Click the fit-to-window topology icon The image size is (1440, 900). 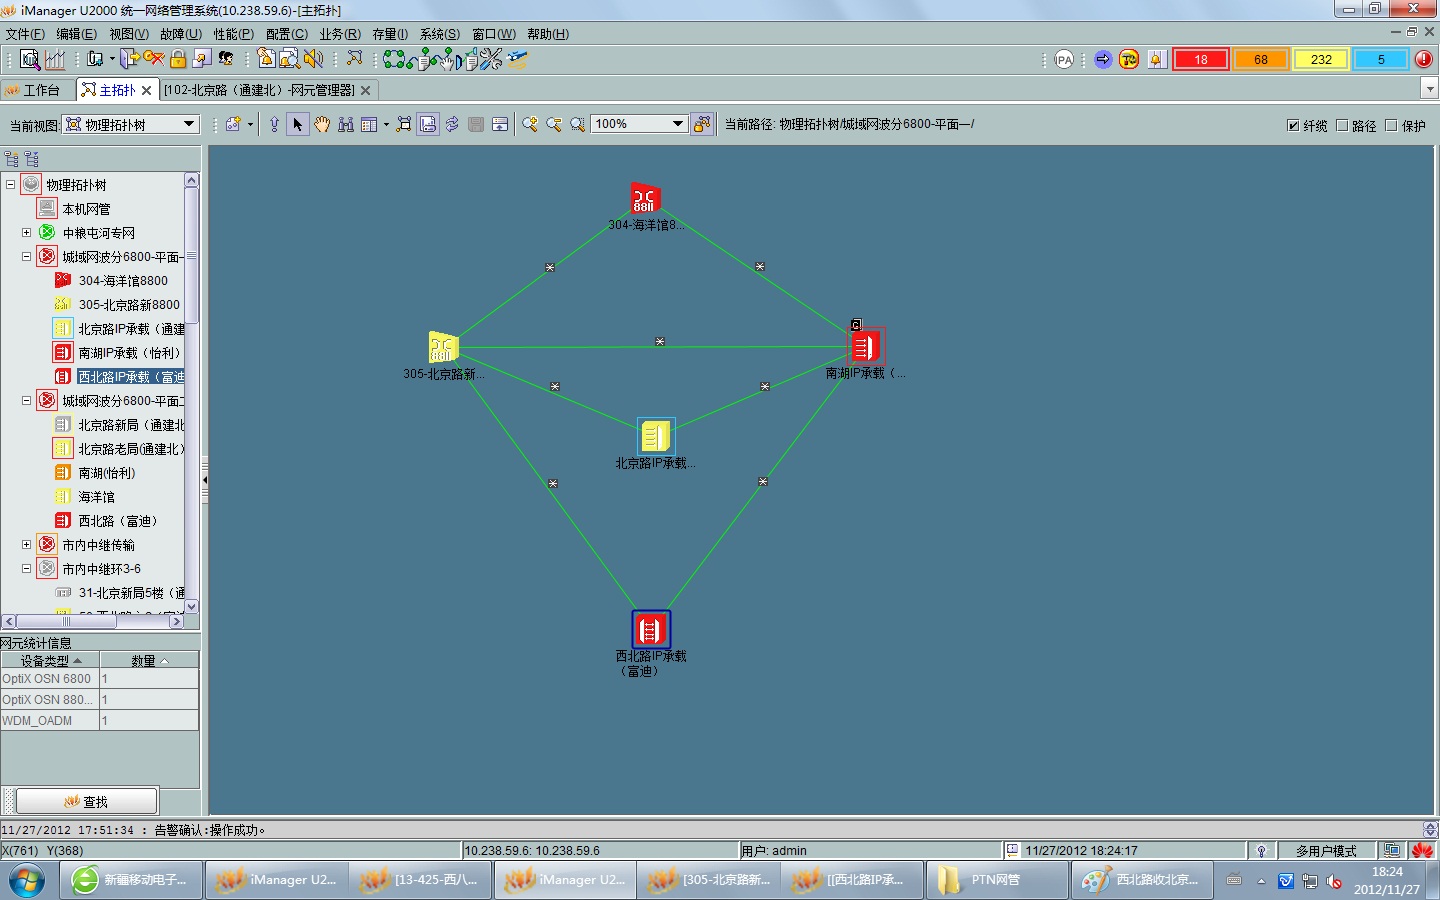(x=403, y=124)
